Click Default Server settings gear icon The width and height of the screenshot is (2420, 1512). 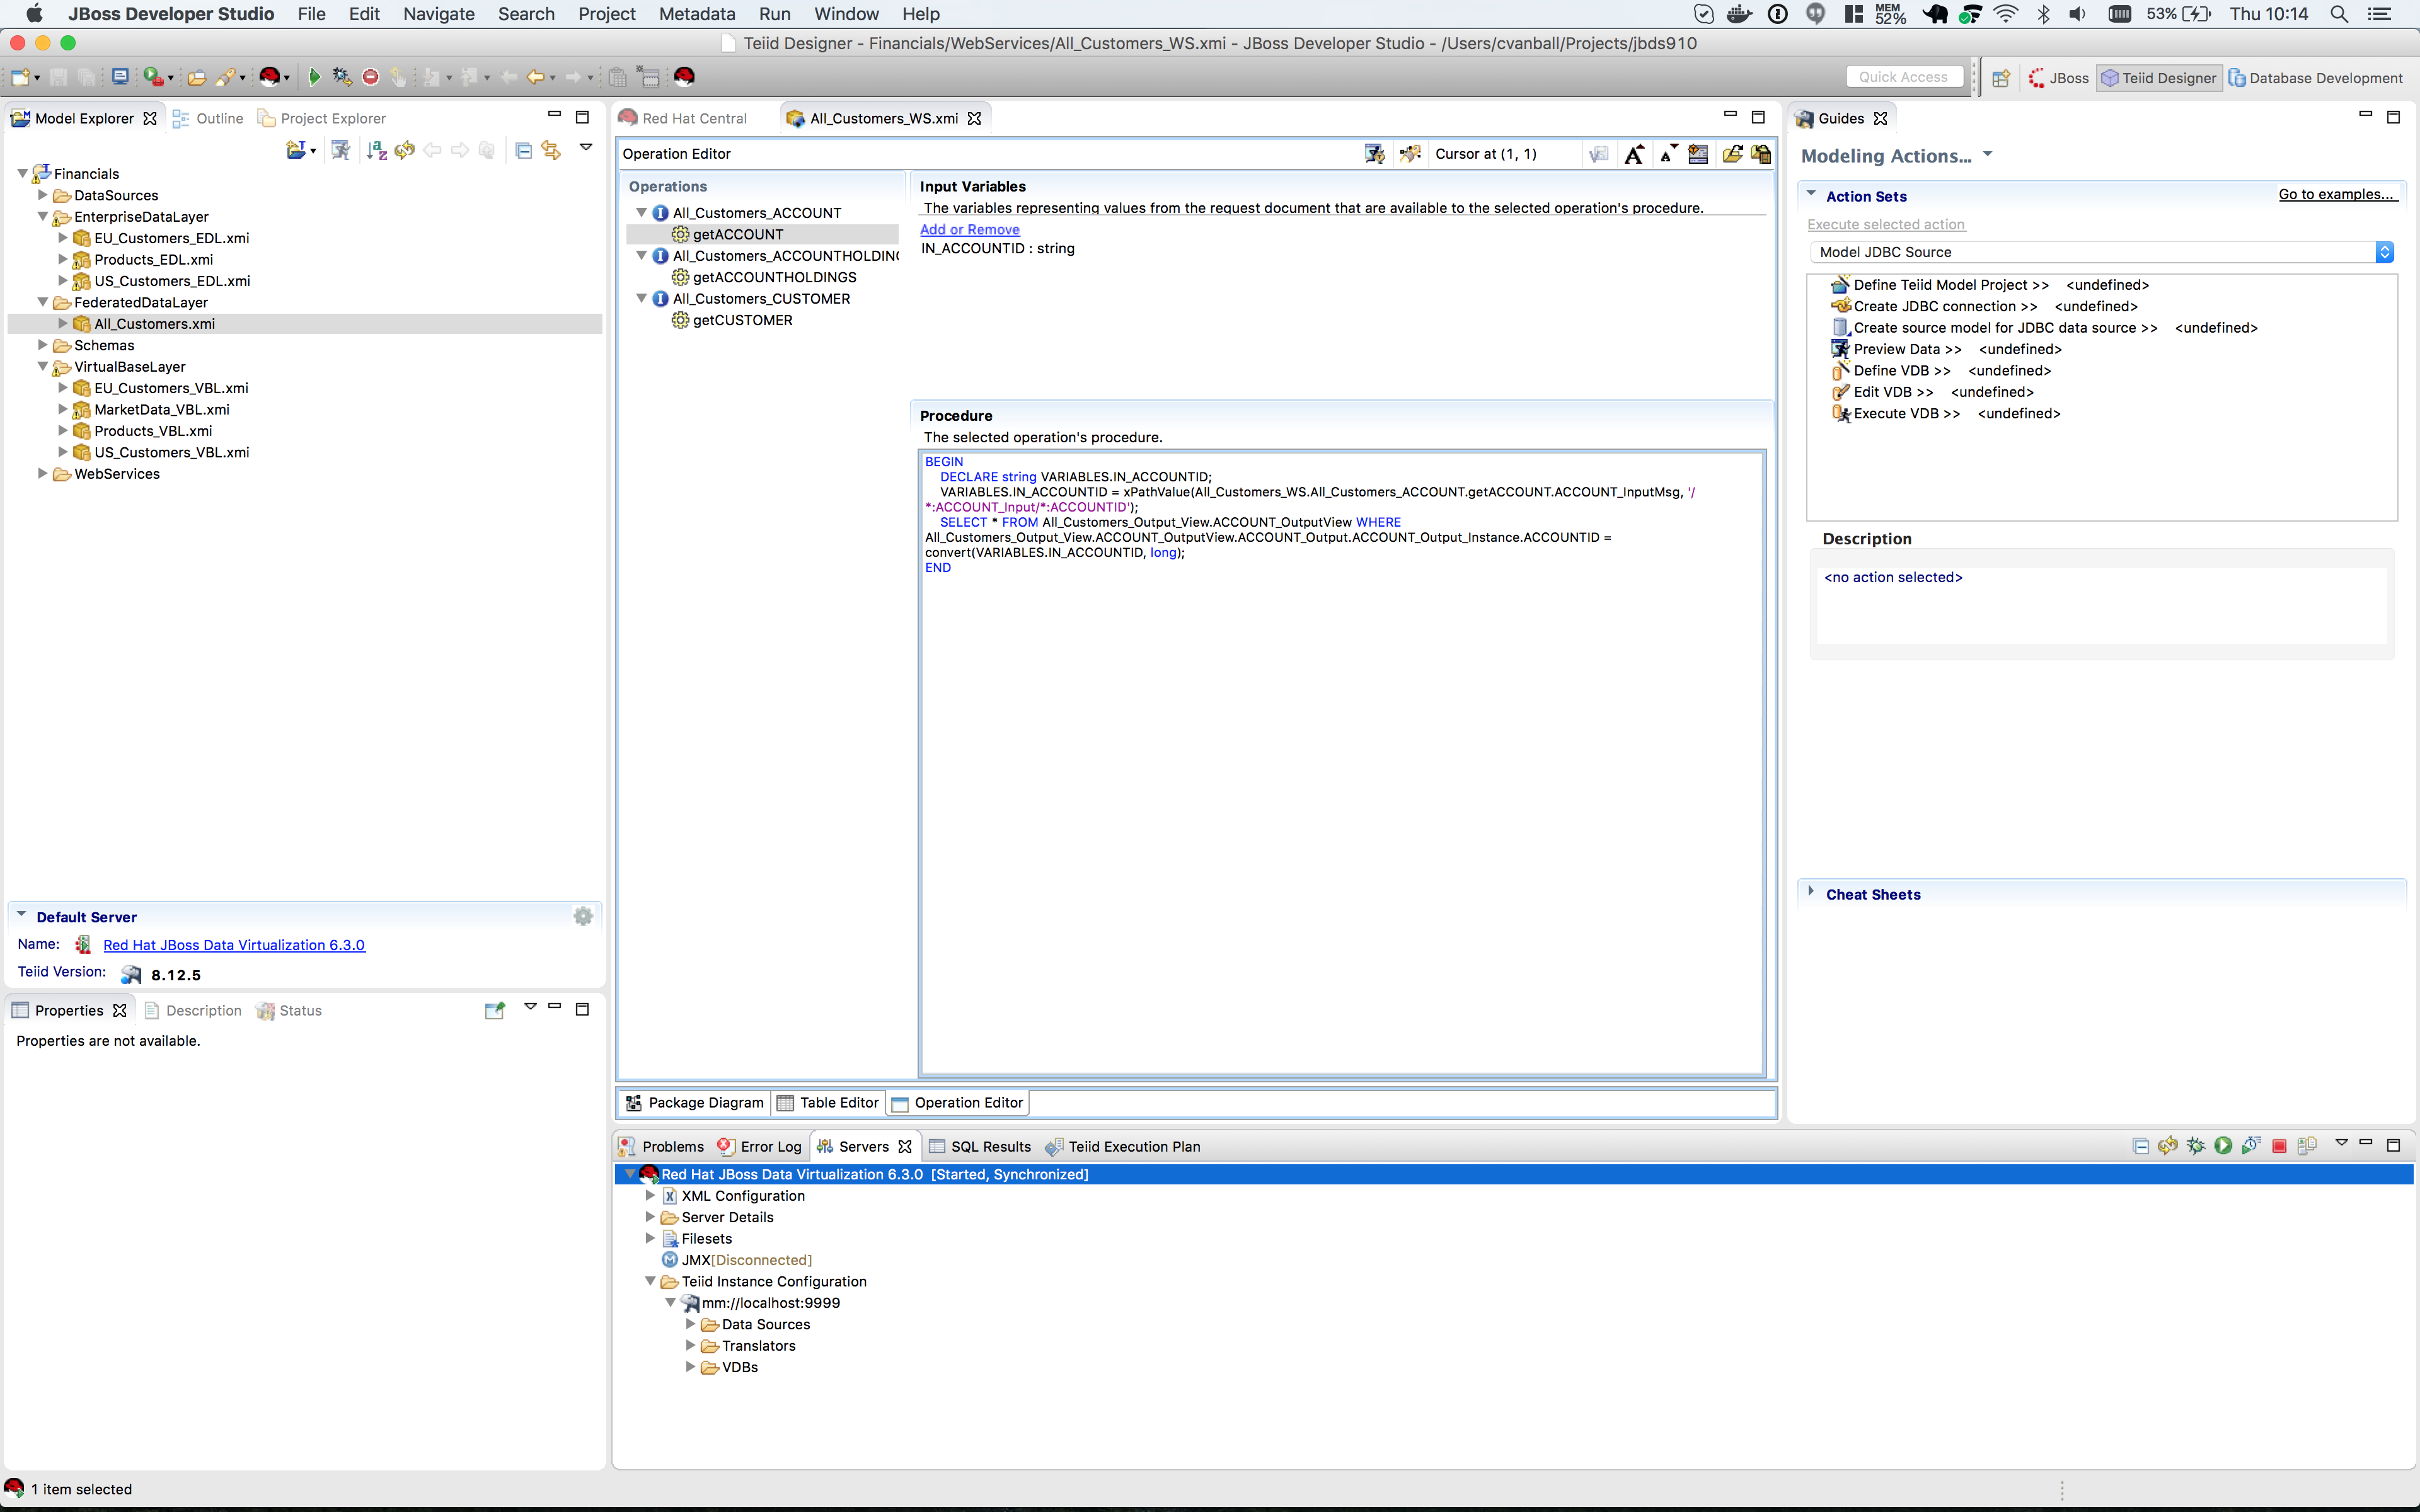tap(583, 916)
